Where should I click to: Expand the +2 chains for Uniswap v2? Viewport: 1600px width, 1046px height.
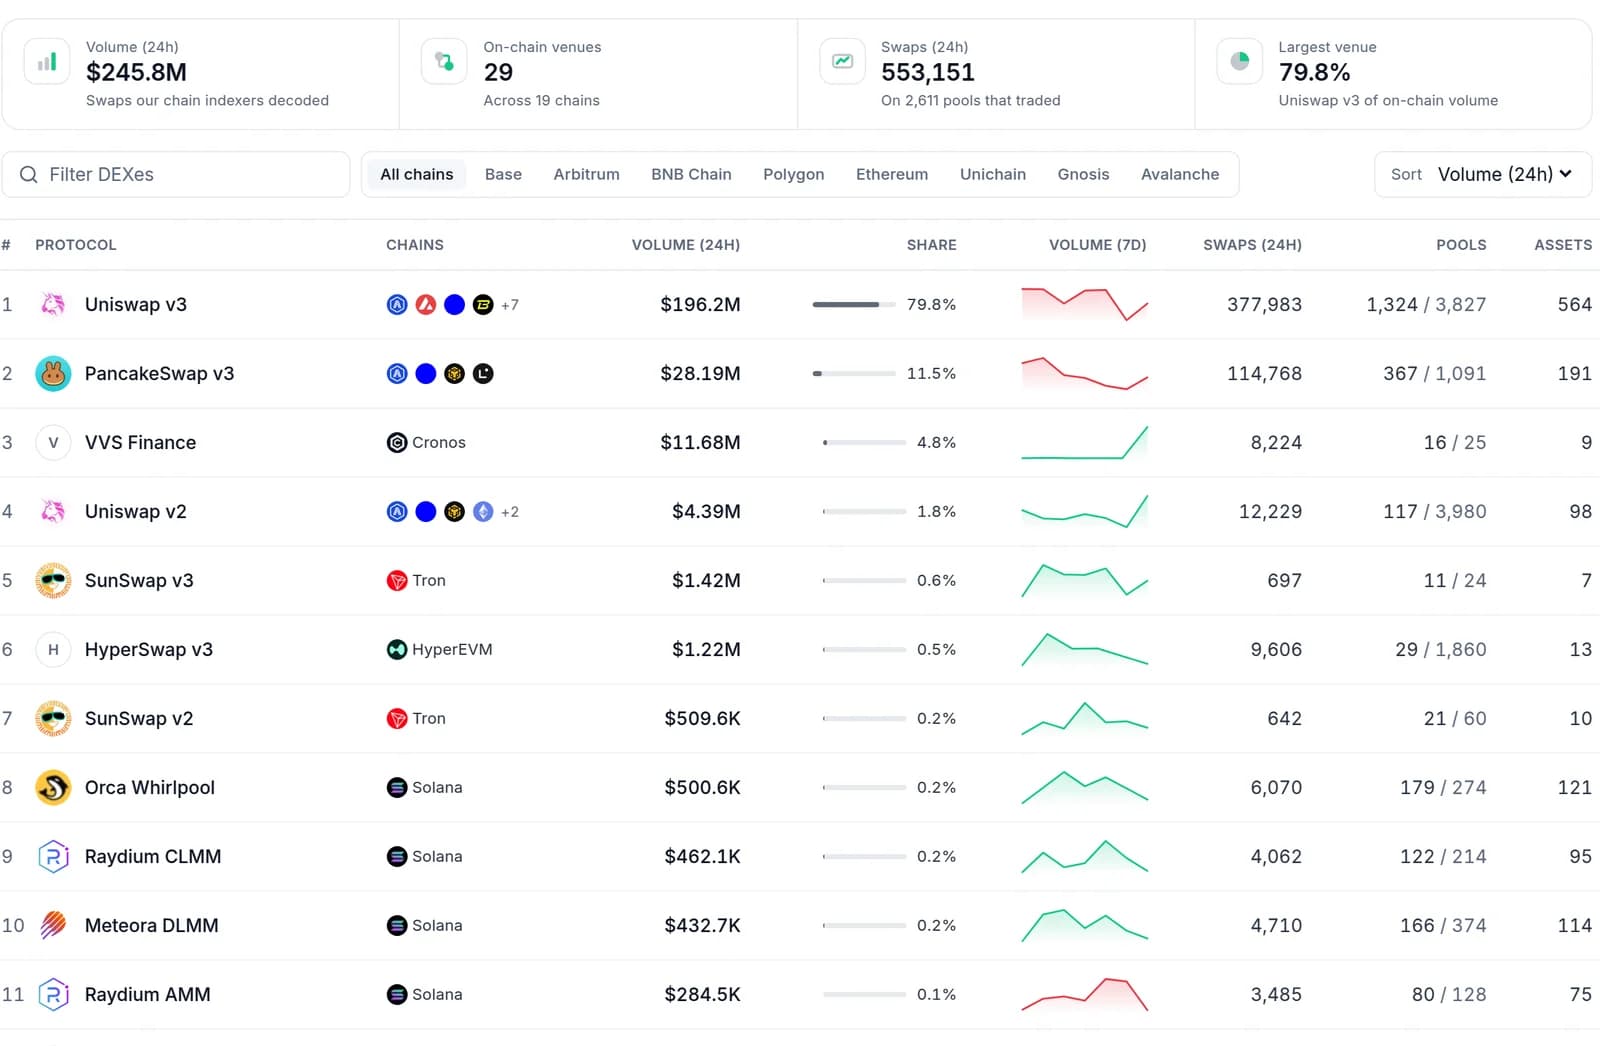coord(510,512)
